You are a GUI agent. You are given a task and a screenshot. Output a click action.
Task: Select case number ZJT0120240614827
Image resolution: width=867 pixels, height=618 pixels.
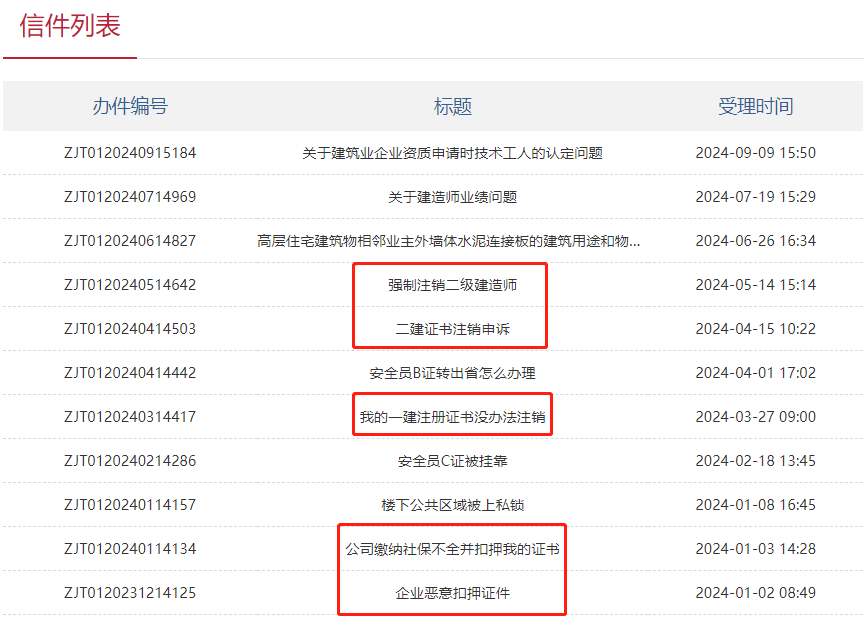pyautogui.click(x=130, y=241)
